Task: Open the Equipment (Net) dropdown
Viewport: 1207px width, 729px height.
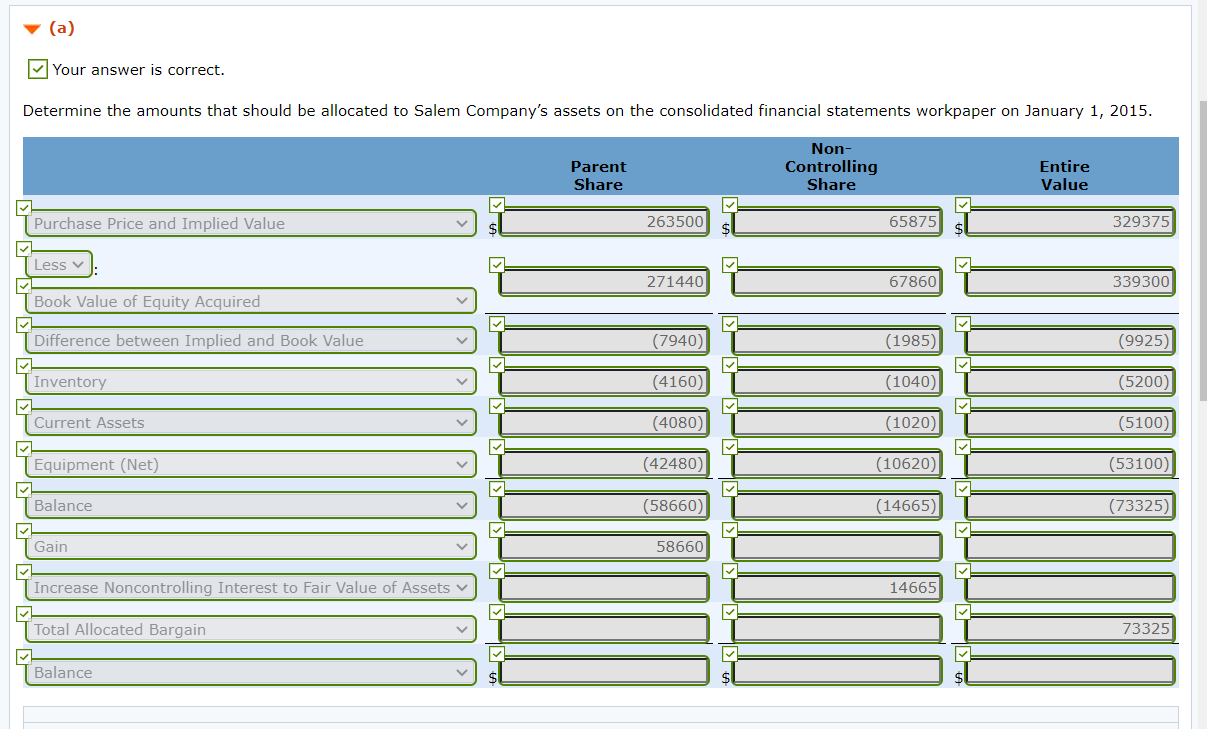Action: click(252, 464)
